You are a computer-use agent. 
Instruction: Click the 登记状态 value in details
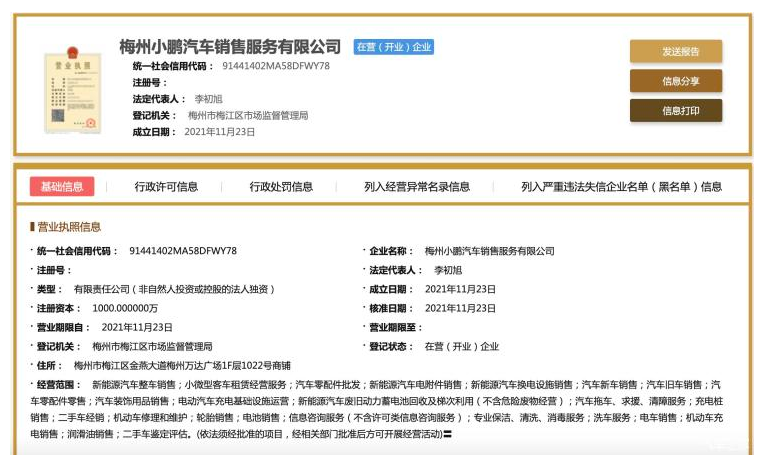coord(461,346)
